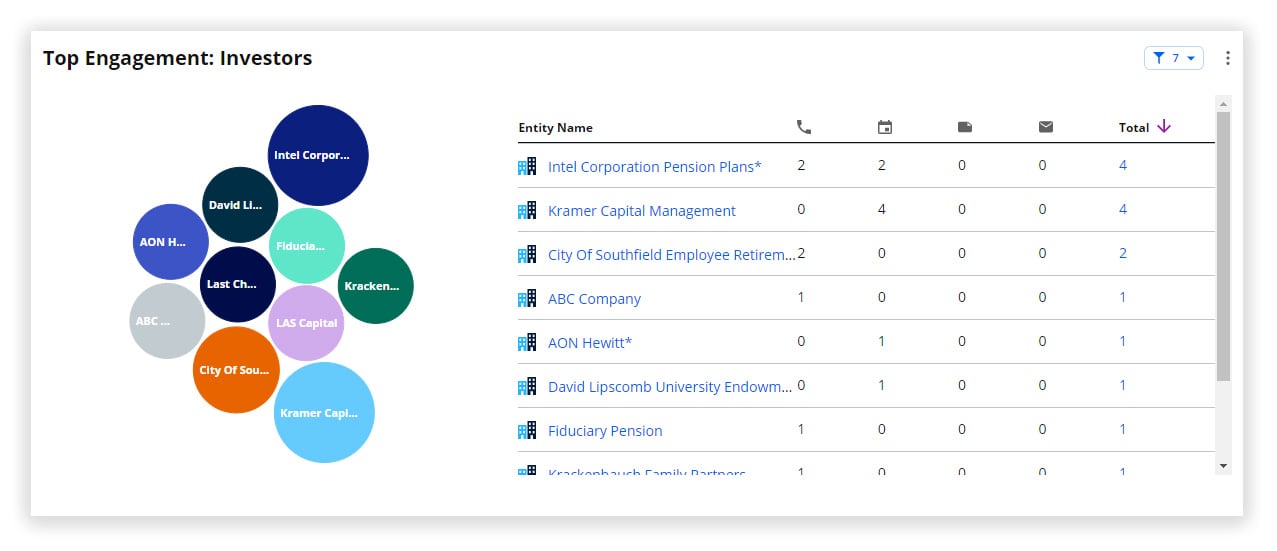This screenshot has width=1277, height=551.
Task: Click total 1 in David Lipscomb row
Action: (1123, 385)
